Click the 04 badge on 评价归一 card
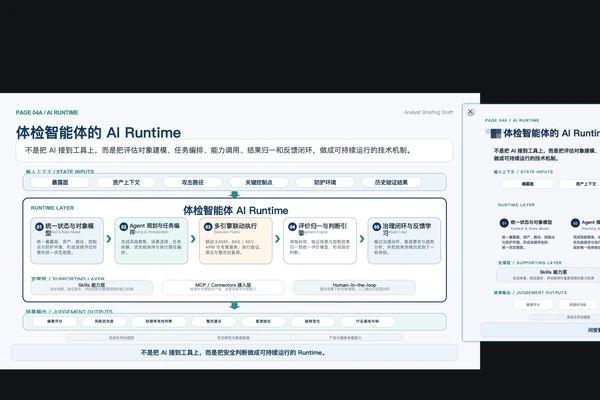The height and width of the screenshot is (400, 600). (x=292, y=227)
